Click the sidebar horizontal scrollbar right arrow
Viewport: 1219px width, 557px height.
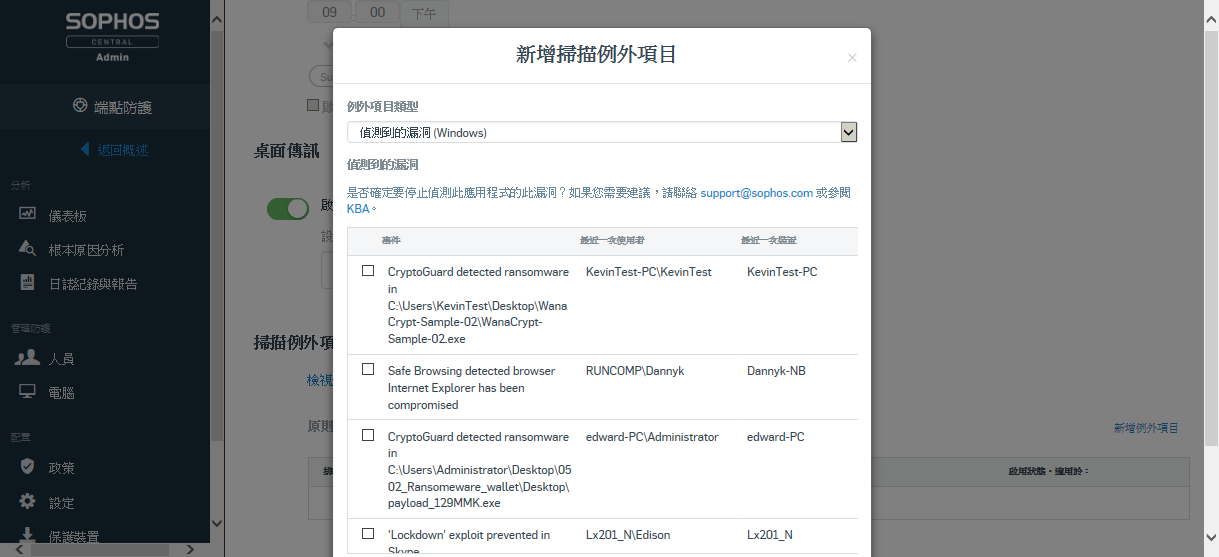190,549
